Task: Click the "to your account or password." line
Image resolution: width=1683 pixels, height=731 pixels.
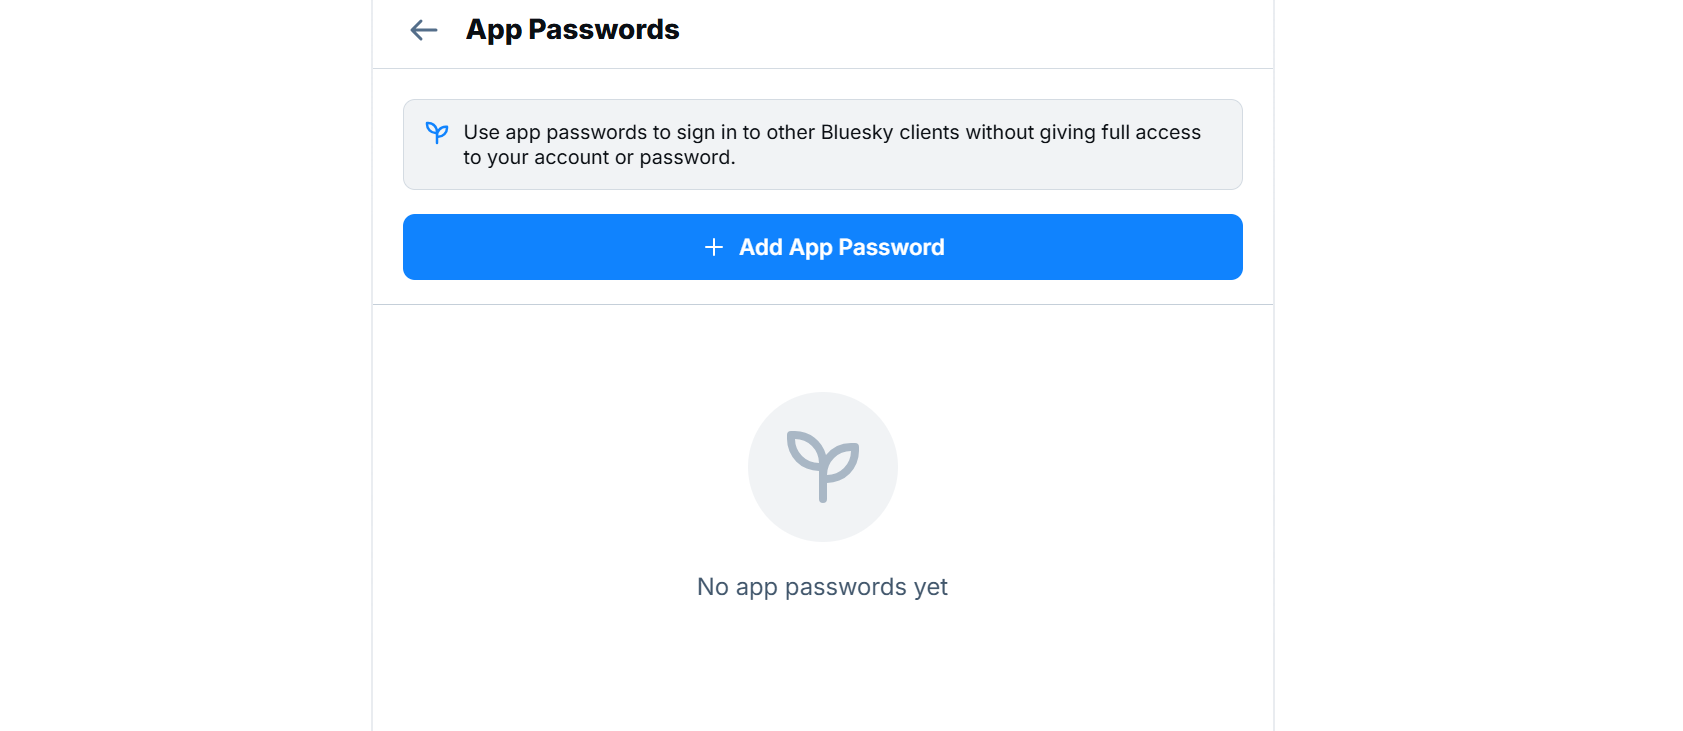Action: (x=599, y=157)
